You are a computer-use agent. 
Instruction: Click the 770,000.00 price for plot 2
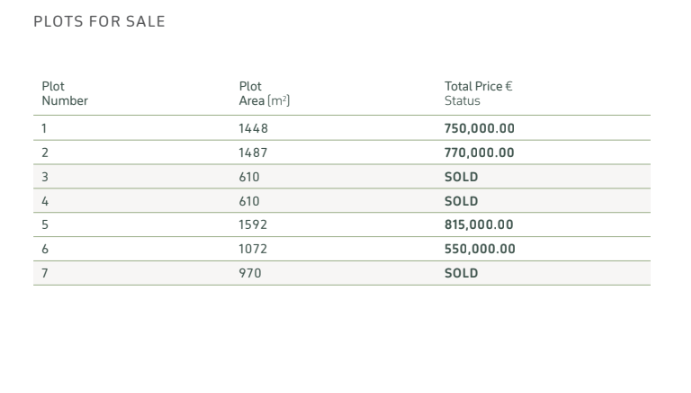[x=479, y=152]
